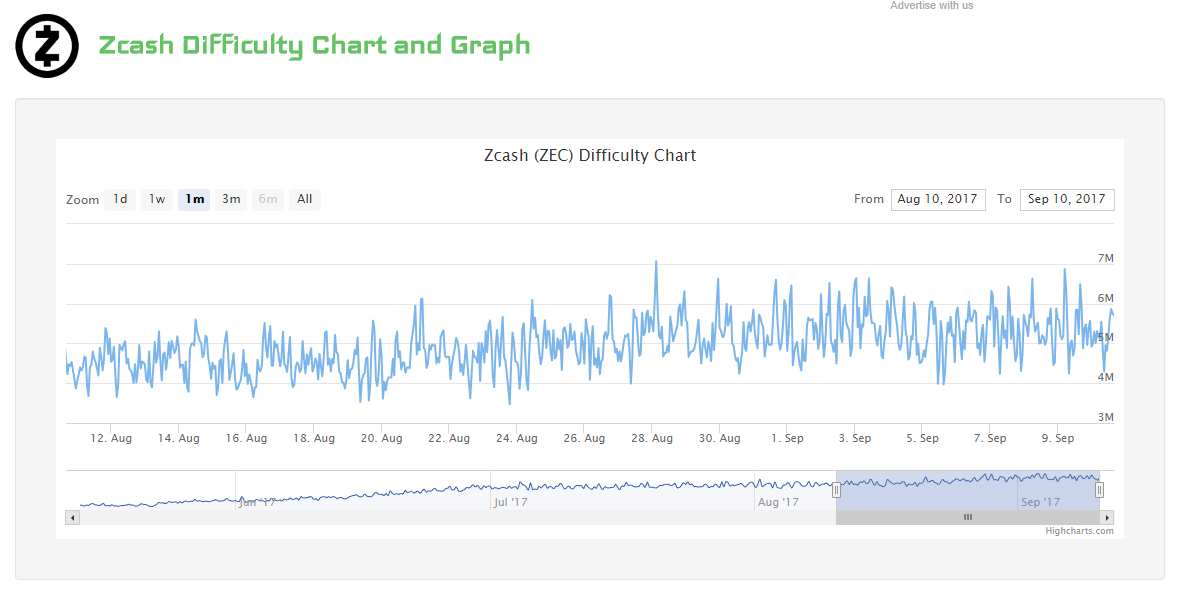
Task: Click the Zcash (ZEC) Difficulty Chart title
Action: click(590, 156)
